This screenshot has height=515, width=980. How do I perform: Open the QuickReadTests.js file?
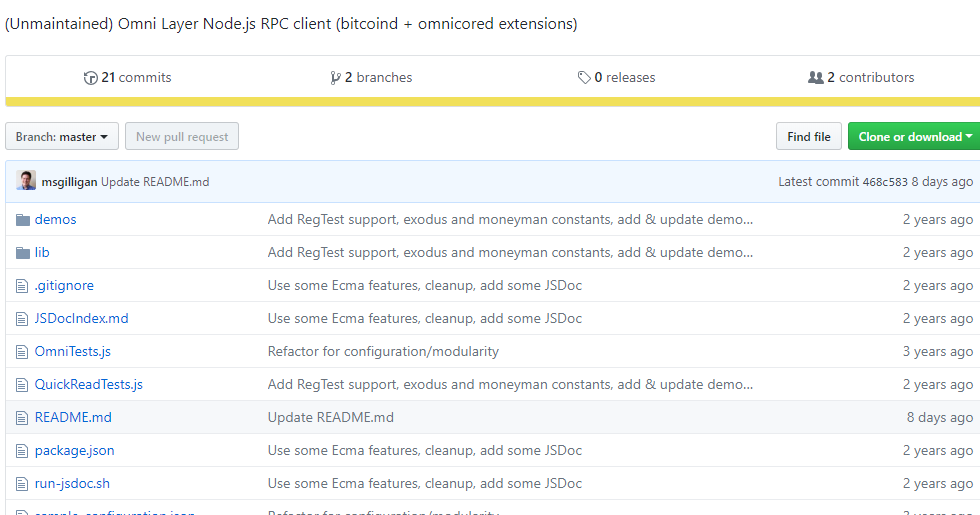tap(89, 384)
